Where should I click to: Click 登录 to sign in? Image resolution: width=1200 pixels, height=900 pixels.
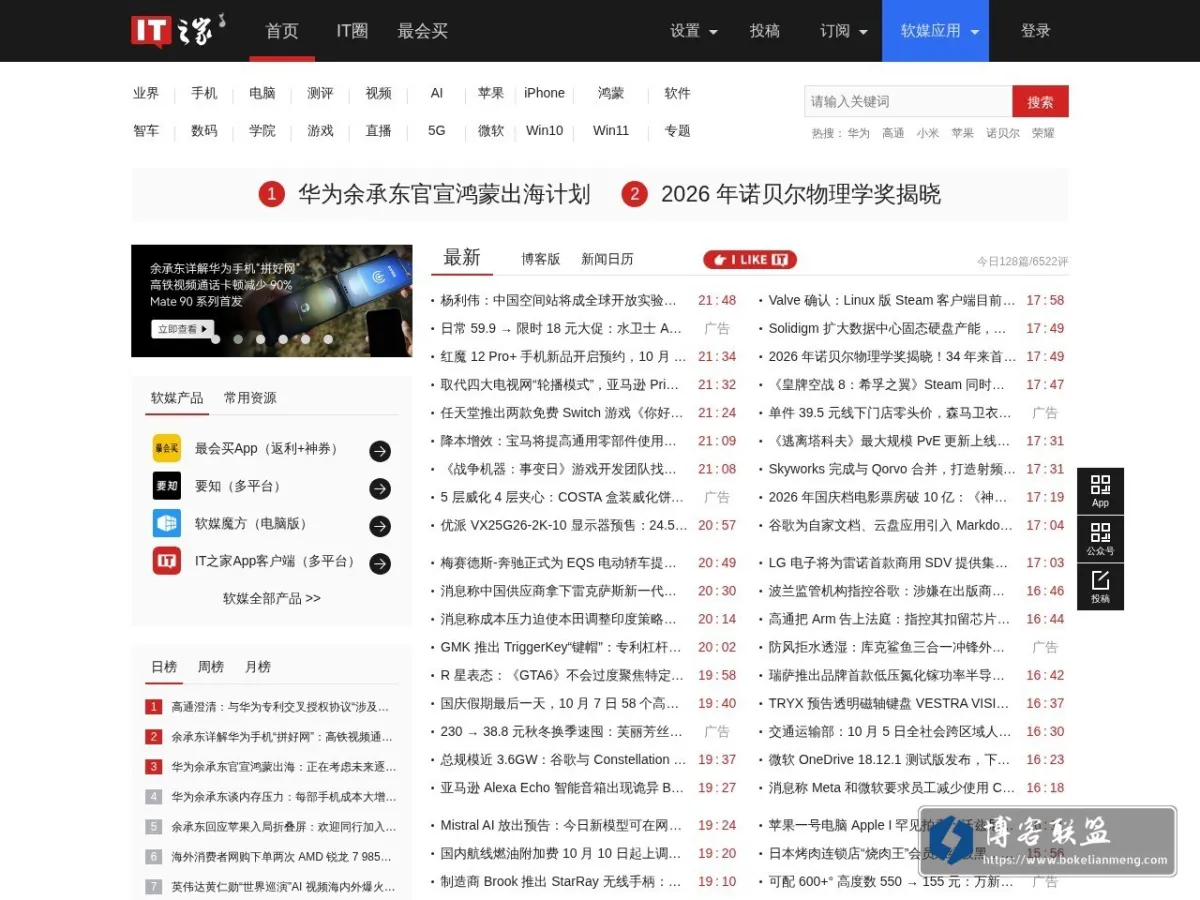pyautogui.click(x=1036, y=31)
